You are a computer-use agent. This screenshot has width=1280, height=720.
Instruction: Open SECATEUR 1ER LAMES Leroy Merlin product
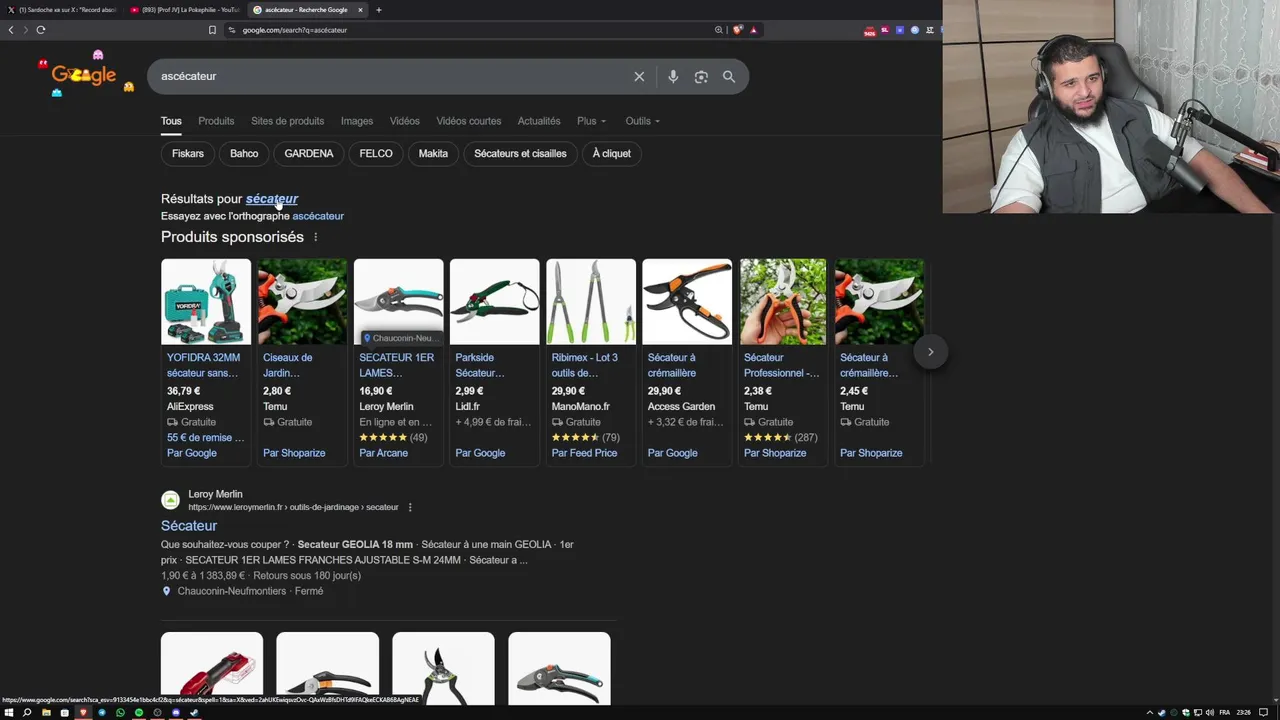[x=397, y=365]
